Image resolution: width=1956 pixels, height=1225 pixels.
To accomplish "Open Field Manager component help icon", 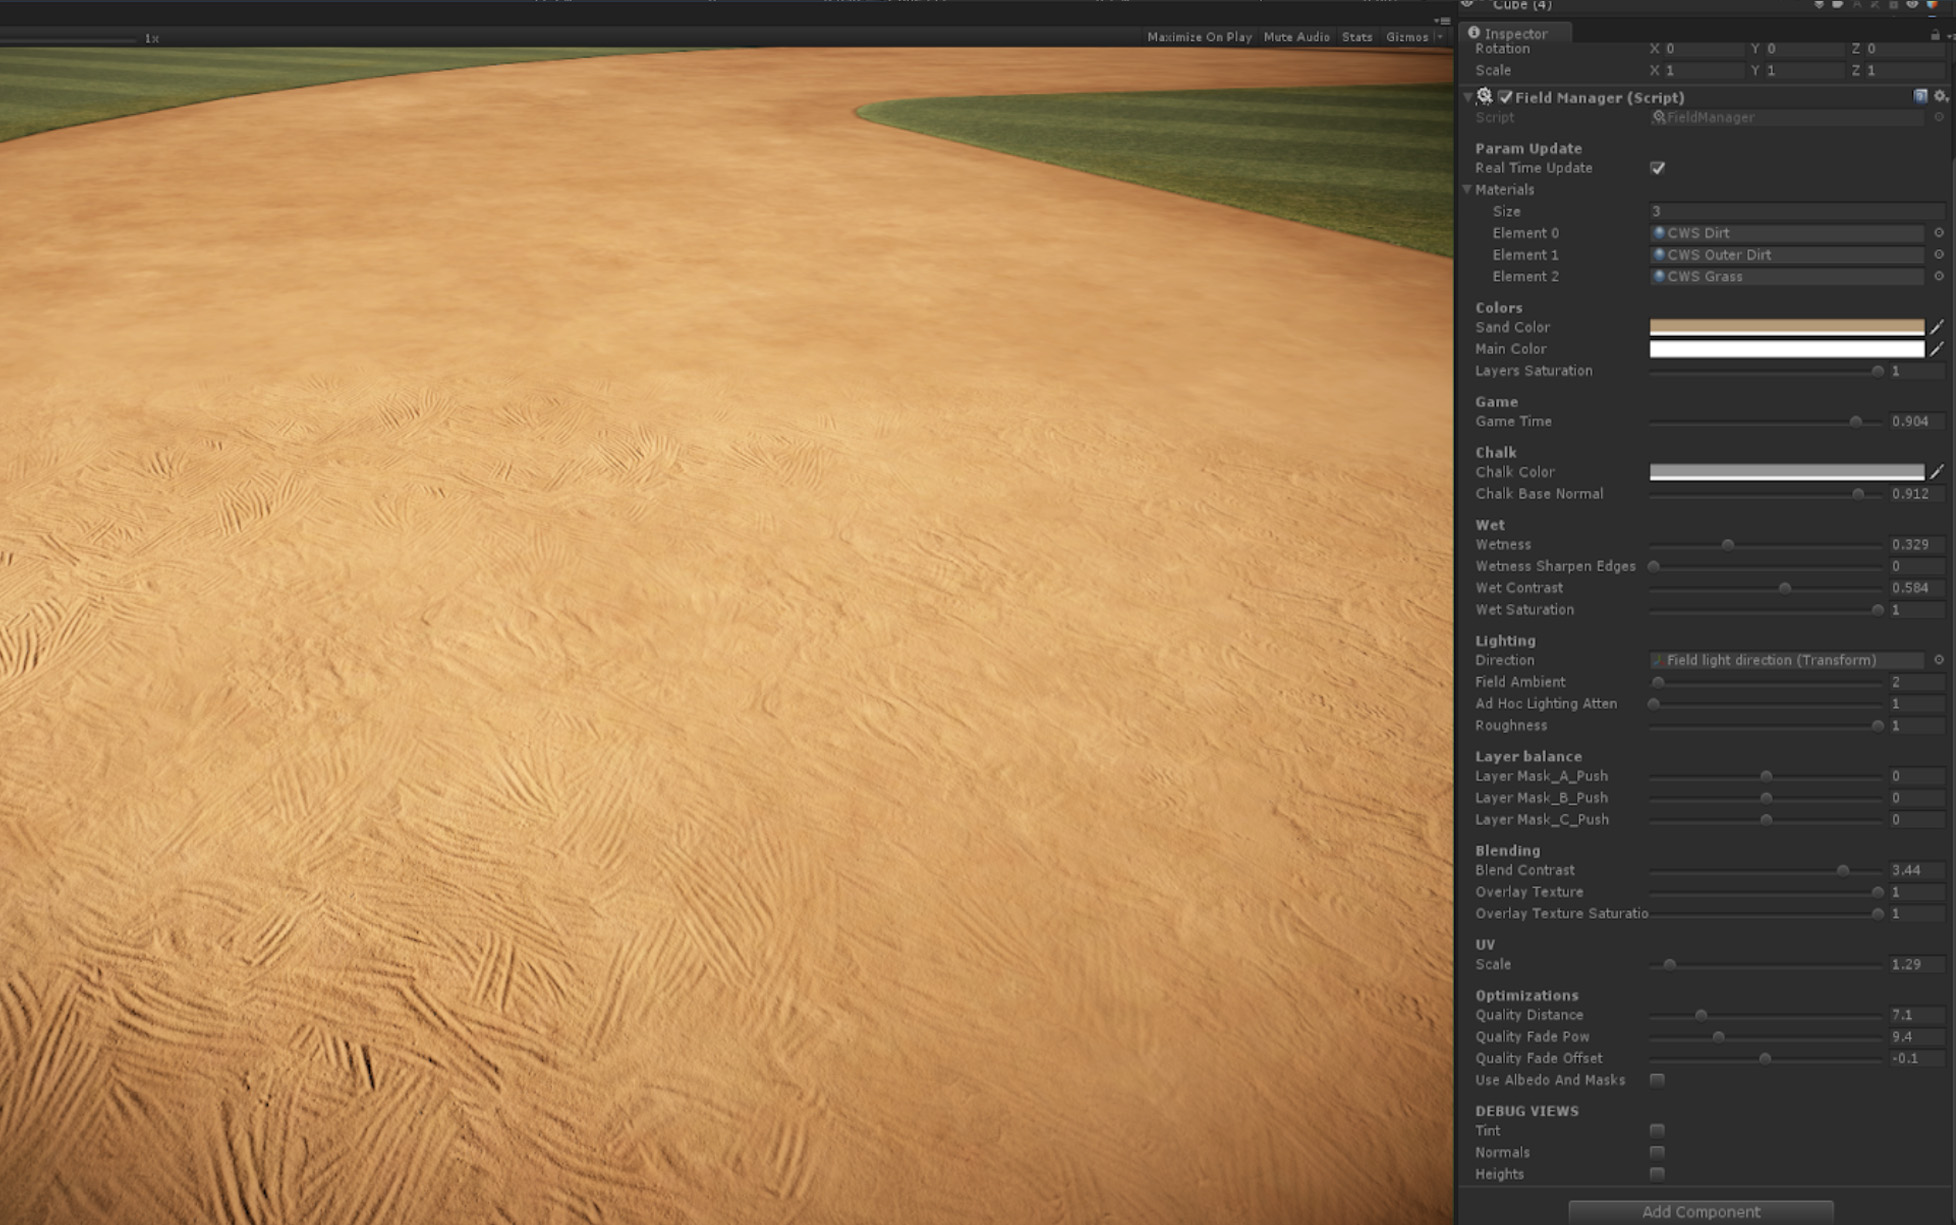I will click(1920, 96).
